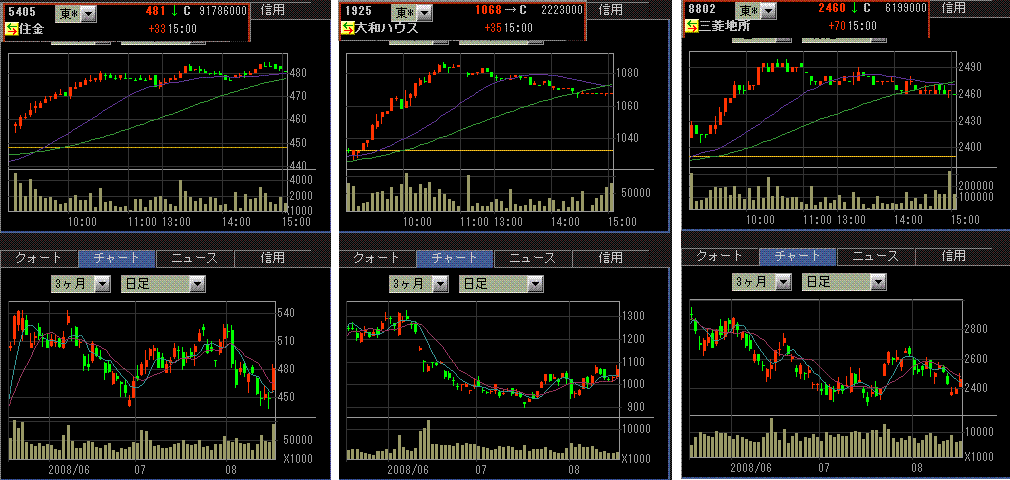Click the yellow icon beside 三菱地所

(x=692, y=25)
